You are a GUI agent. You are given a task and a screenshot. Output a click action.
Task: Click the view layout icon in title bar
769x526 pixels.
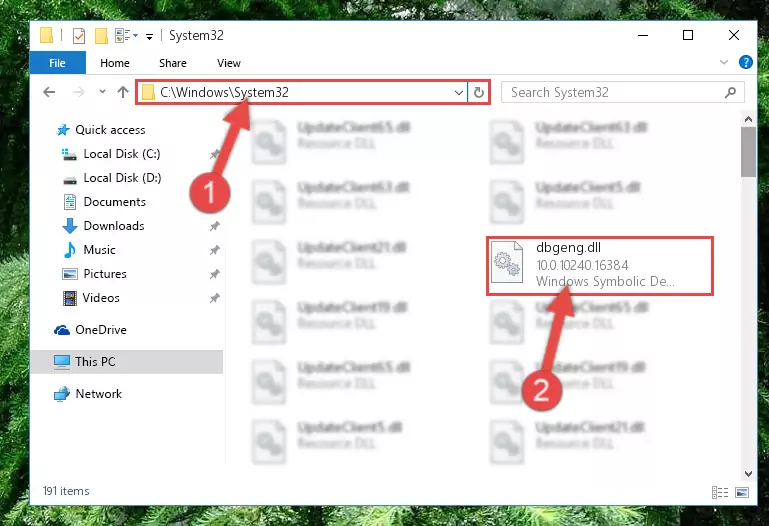tap(123, 35)
